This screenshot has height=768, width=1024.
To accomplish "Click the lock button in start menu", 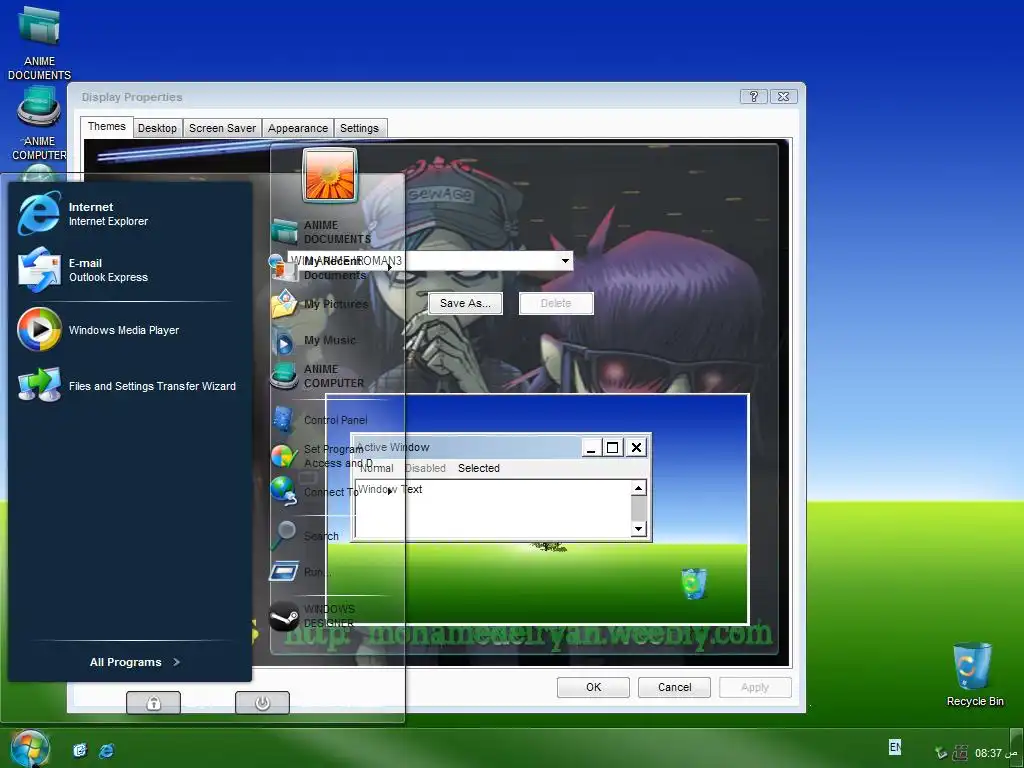I will (x=153, y=703).
